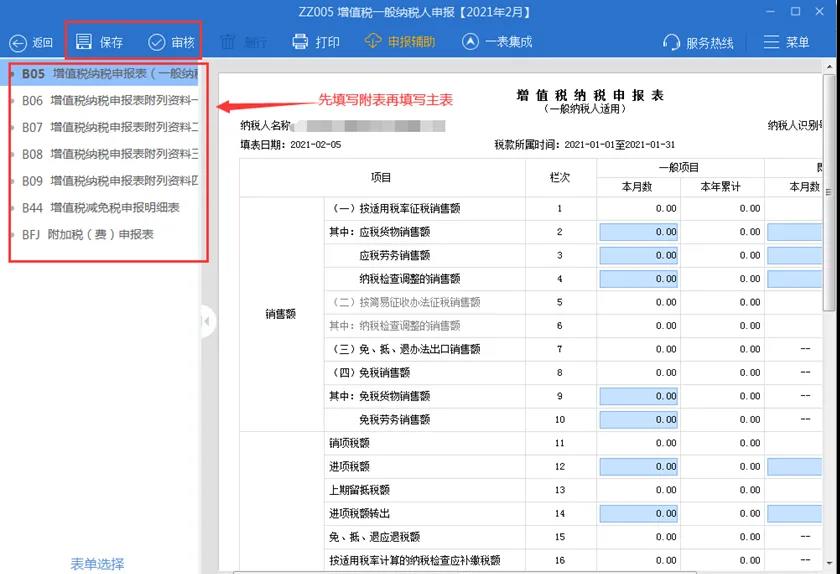840x574 pixels.
Task: Click row label 按适用税率计算的纳税检查应补缴税额
Action: click(x=415, y=561)
